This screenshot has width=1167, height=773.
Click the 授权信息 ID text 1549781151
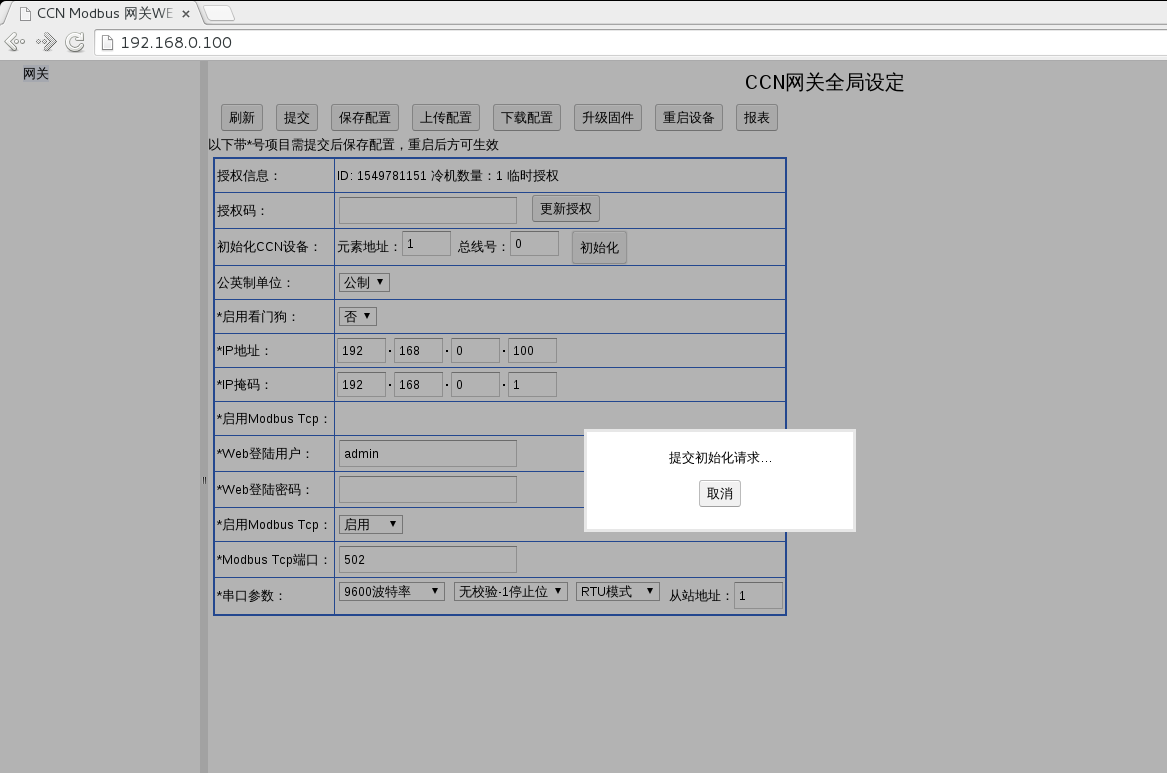(391, 176)
